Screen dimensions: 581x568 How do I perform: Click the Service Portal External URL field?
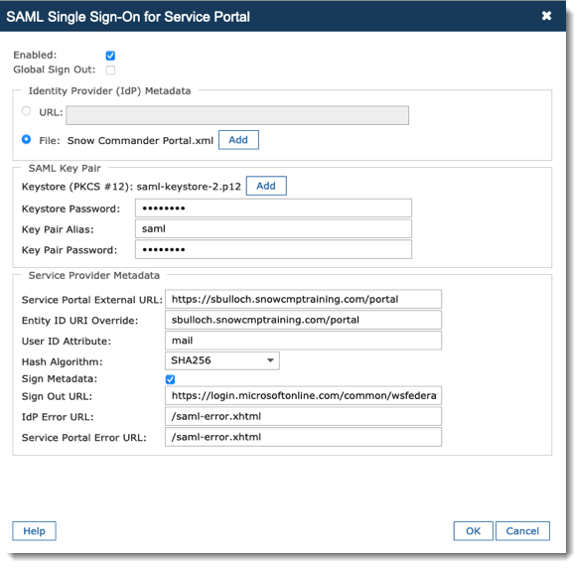[x=303, y=299]
